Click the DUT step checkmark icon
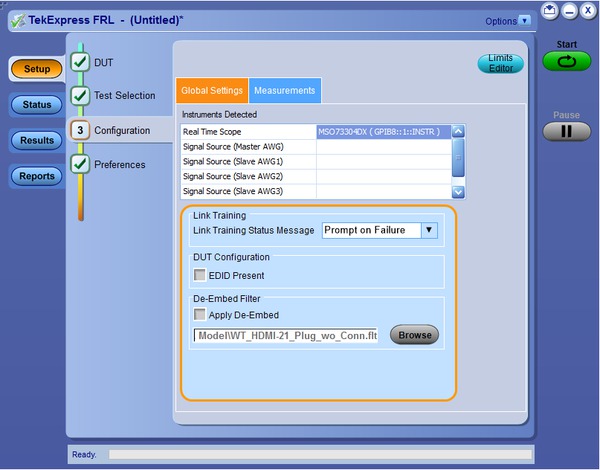The image size is (600, 470). [81, 62]
